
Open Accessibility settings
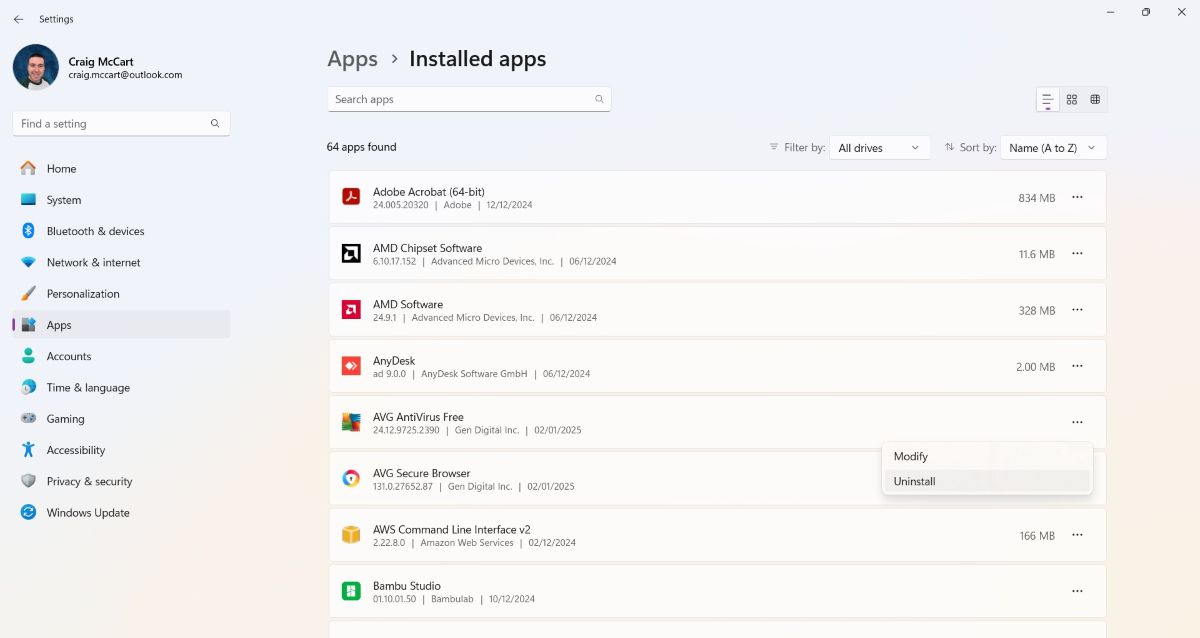[121, 450]
